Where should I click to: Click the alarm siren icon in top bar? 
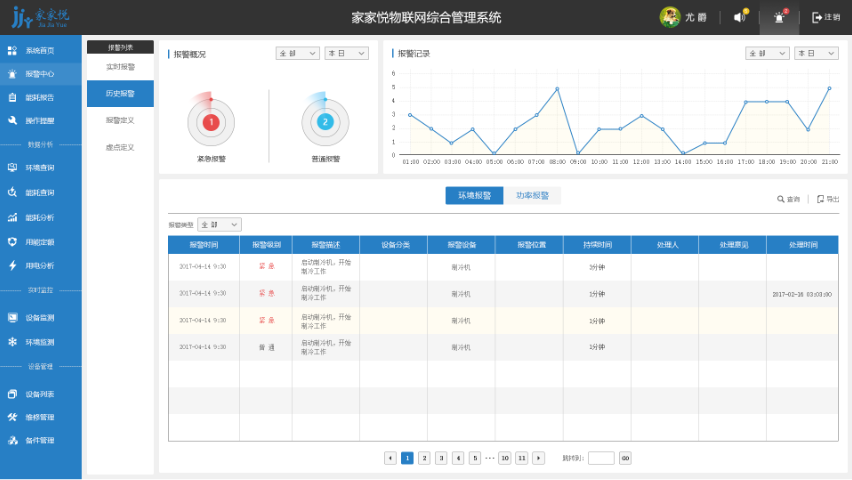point(779,17)
